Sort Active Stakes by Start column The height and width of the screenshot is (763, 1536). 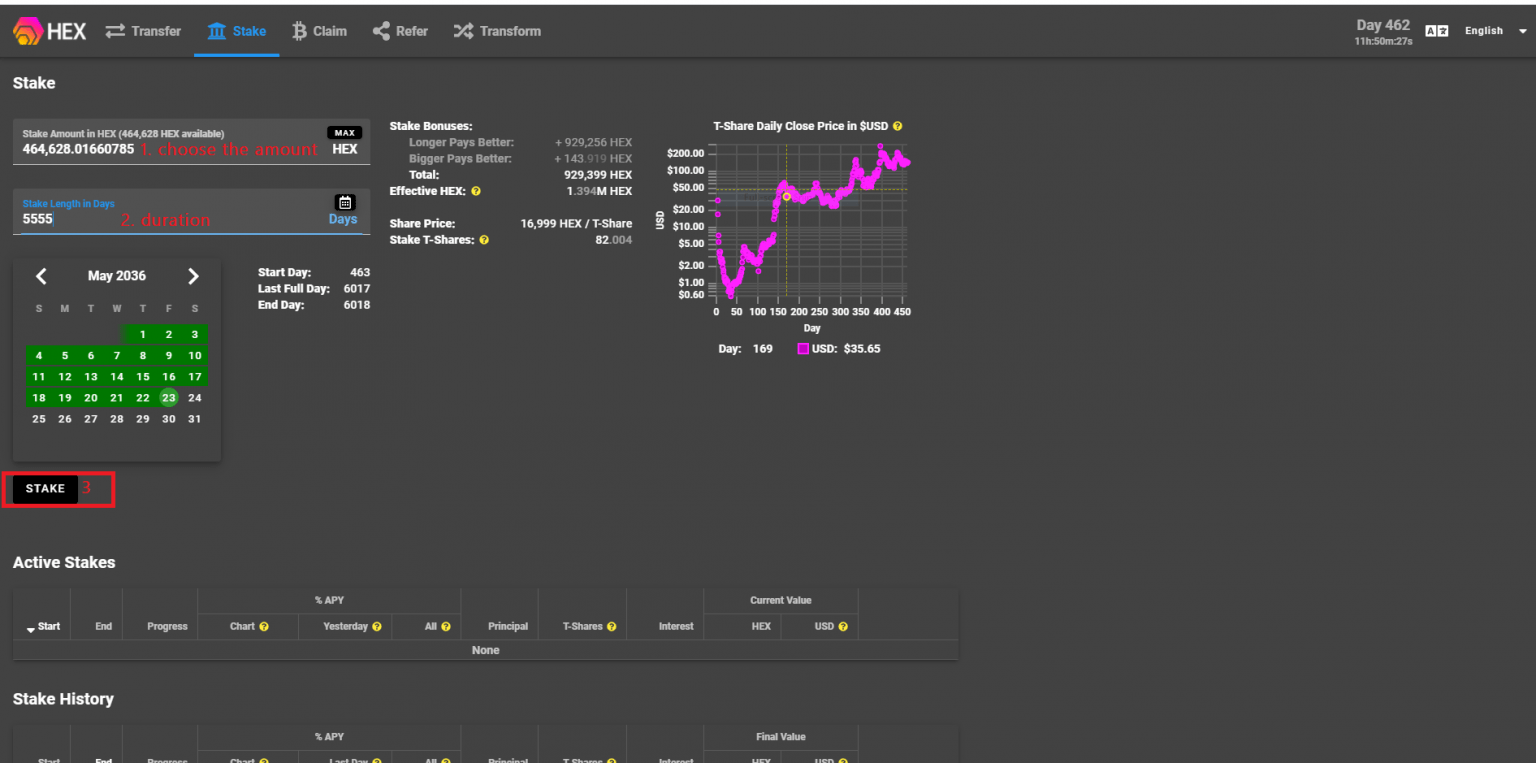(43, 626)
